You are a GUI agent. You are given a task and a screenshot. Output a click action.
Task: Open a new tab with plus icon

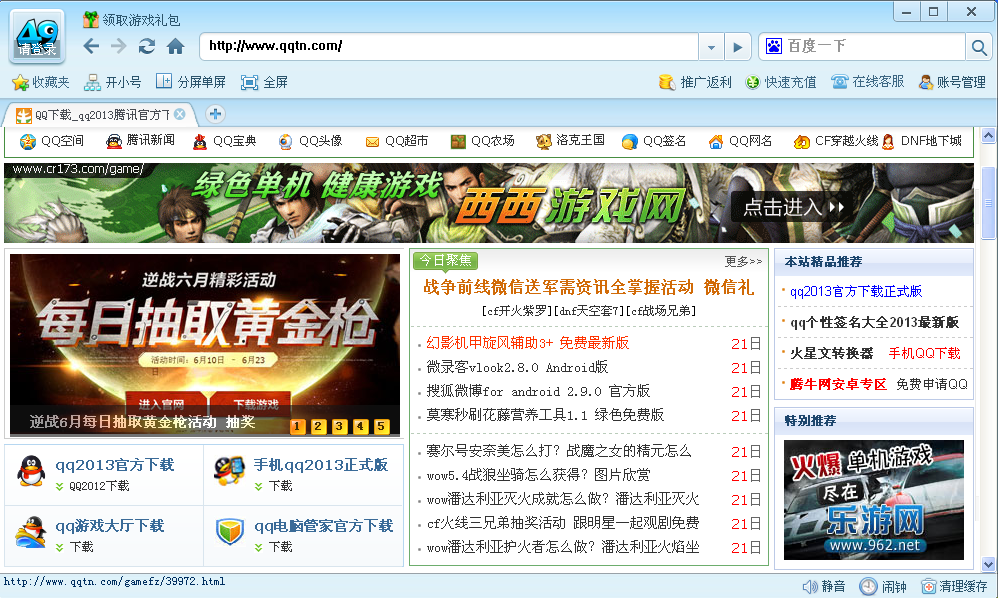(x=215, y=114)
